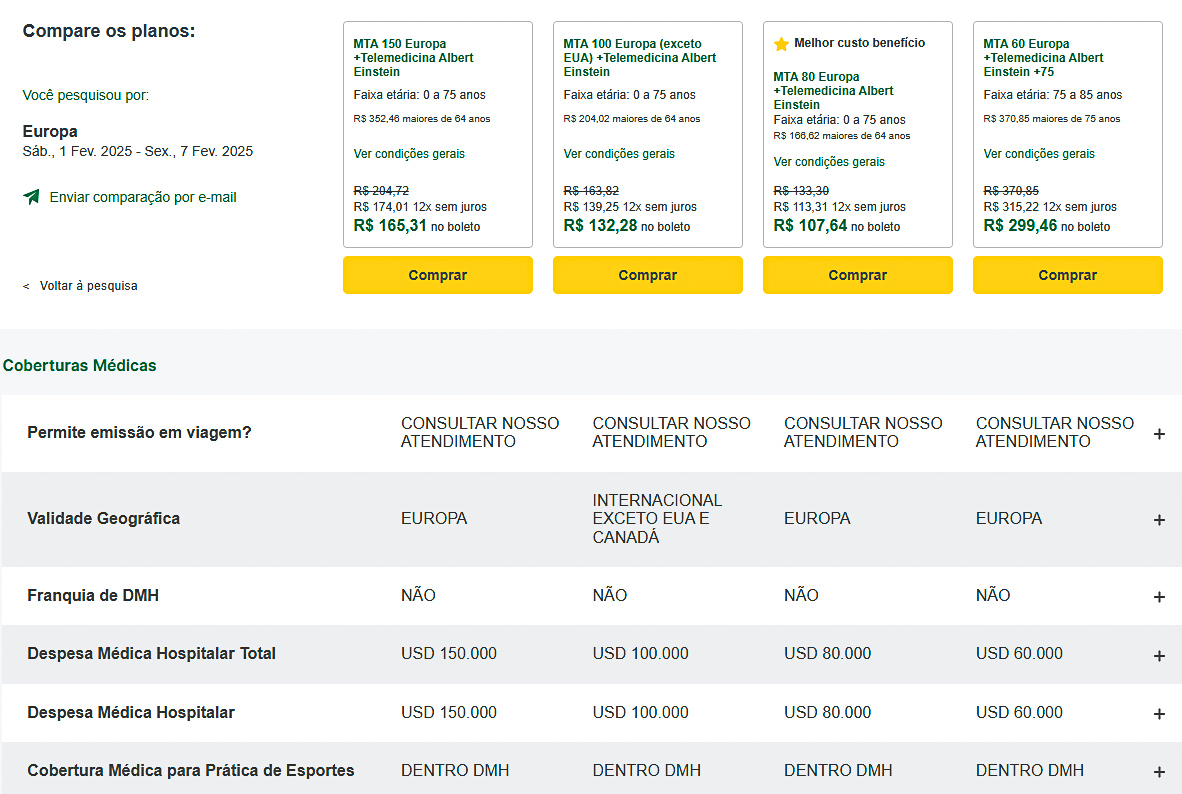Click the Franquia de DMH row label
The width and height of the screenshot is (1182, 794).
click(x=93, y=596)
